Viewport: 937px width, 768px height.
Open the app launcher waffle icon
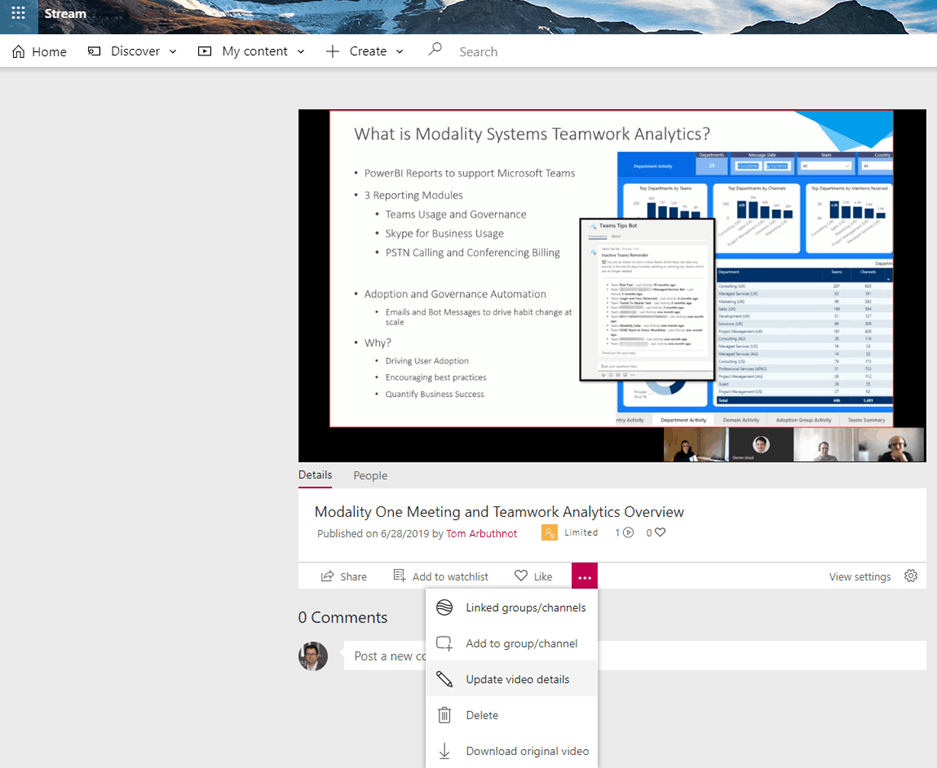18,14
